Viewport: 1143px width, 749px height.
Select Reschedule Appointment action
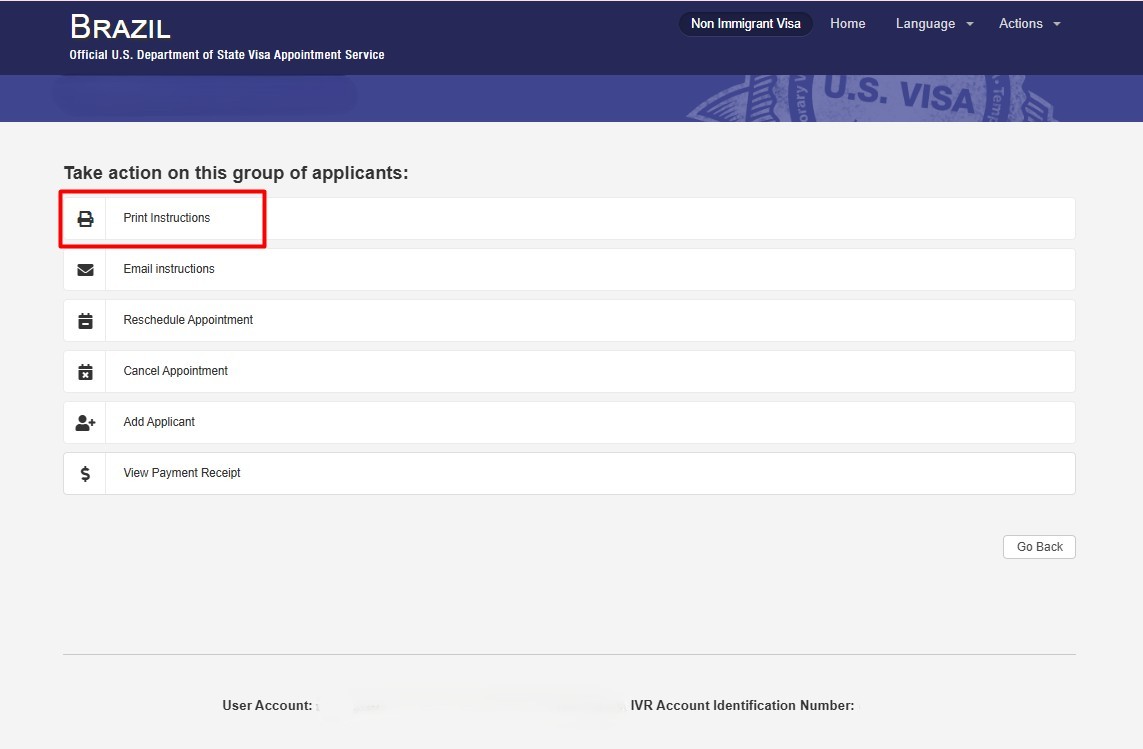coord(187,320)
